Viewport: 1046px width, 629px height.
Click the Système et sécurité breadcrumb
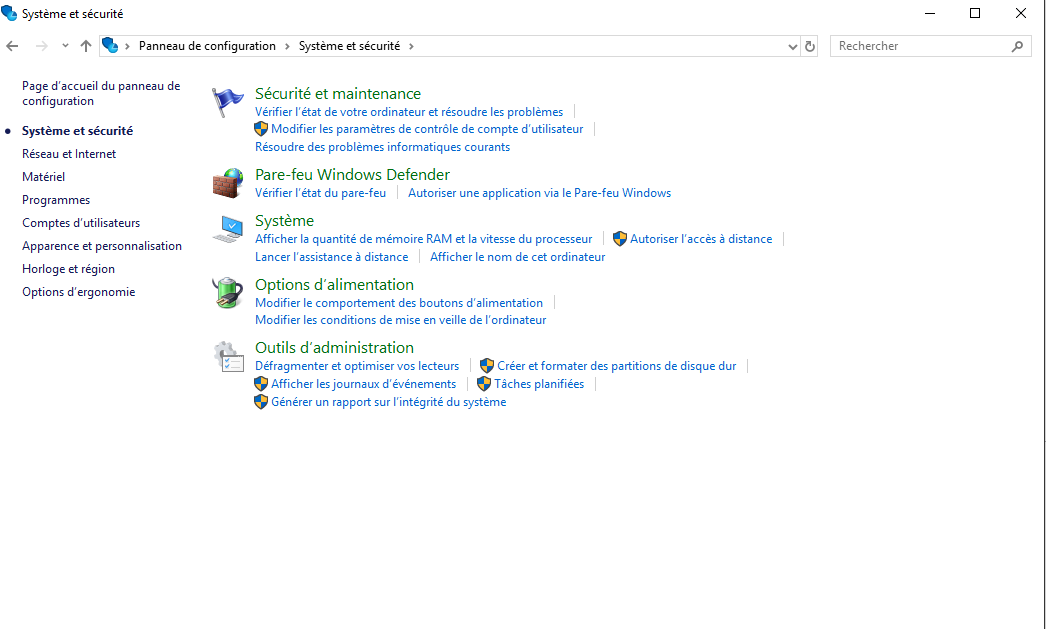(350, 46)
